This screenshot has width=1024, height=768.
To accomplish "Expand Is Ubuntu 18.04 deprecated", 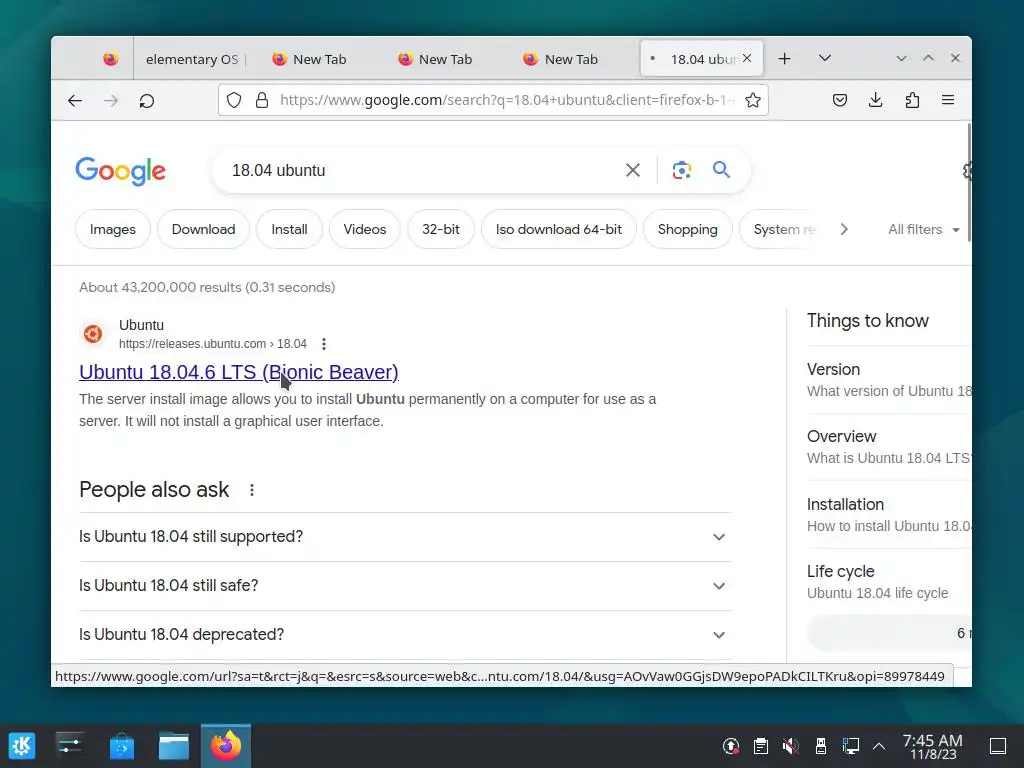I will (x=405, y=635).
